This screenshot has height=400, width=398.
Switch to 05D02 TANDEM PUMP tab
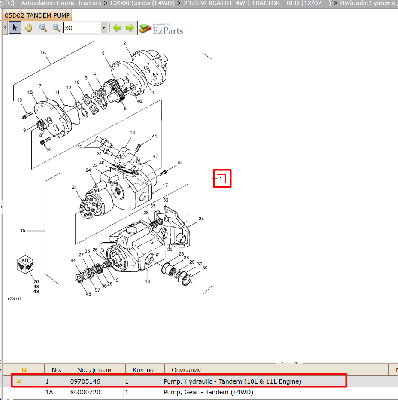[x=37, y=15]
